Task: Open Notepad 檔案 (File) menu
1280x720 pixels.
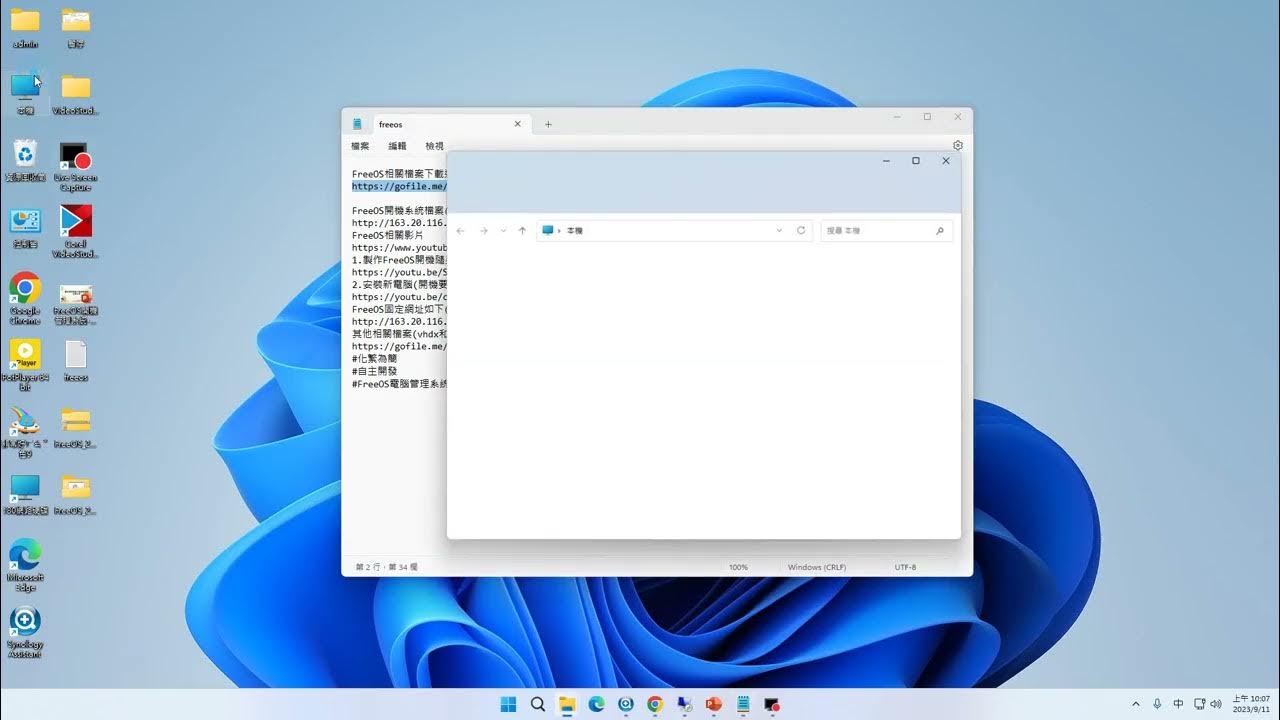Action: point(360,146)
